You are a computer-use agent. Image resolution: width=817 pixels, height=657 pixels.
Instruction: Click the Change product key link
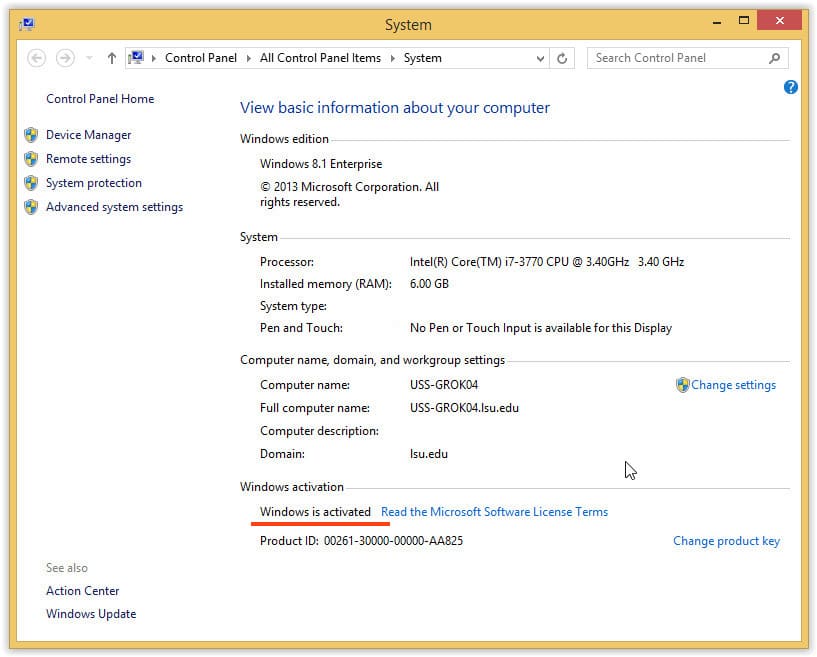pos(726,541)
